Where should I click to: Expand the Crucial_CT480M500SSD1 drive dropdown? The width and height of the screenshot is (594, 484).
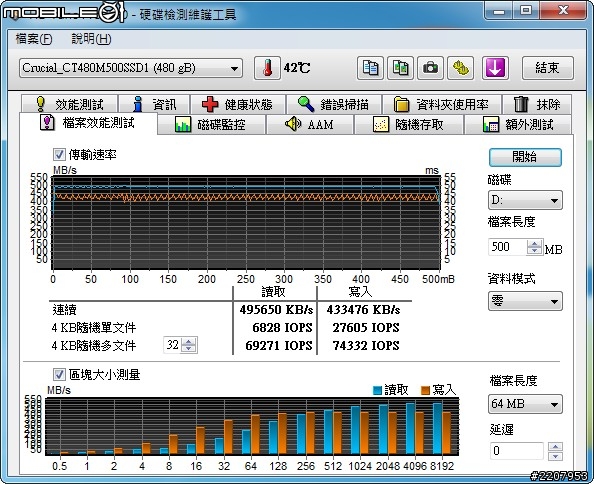click(131, 68)
